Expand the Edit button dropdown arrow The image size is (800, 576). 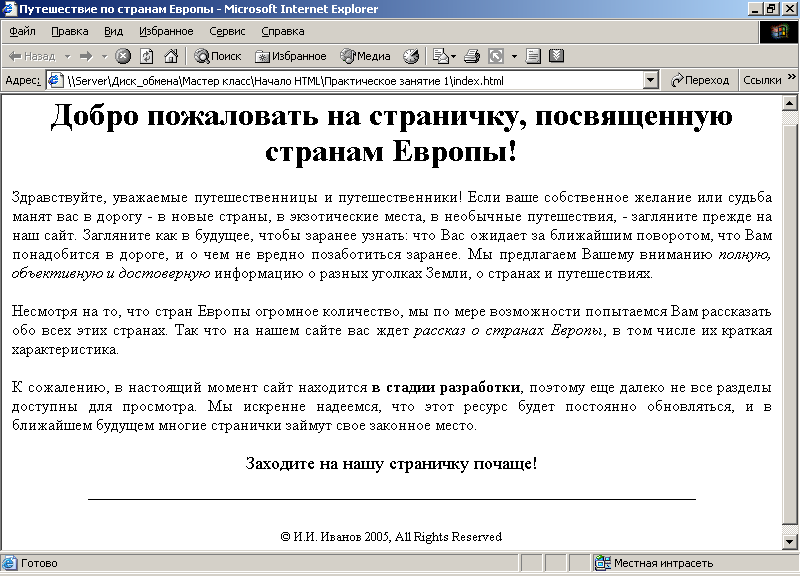[x=514, y=56]
